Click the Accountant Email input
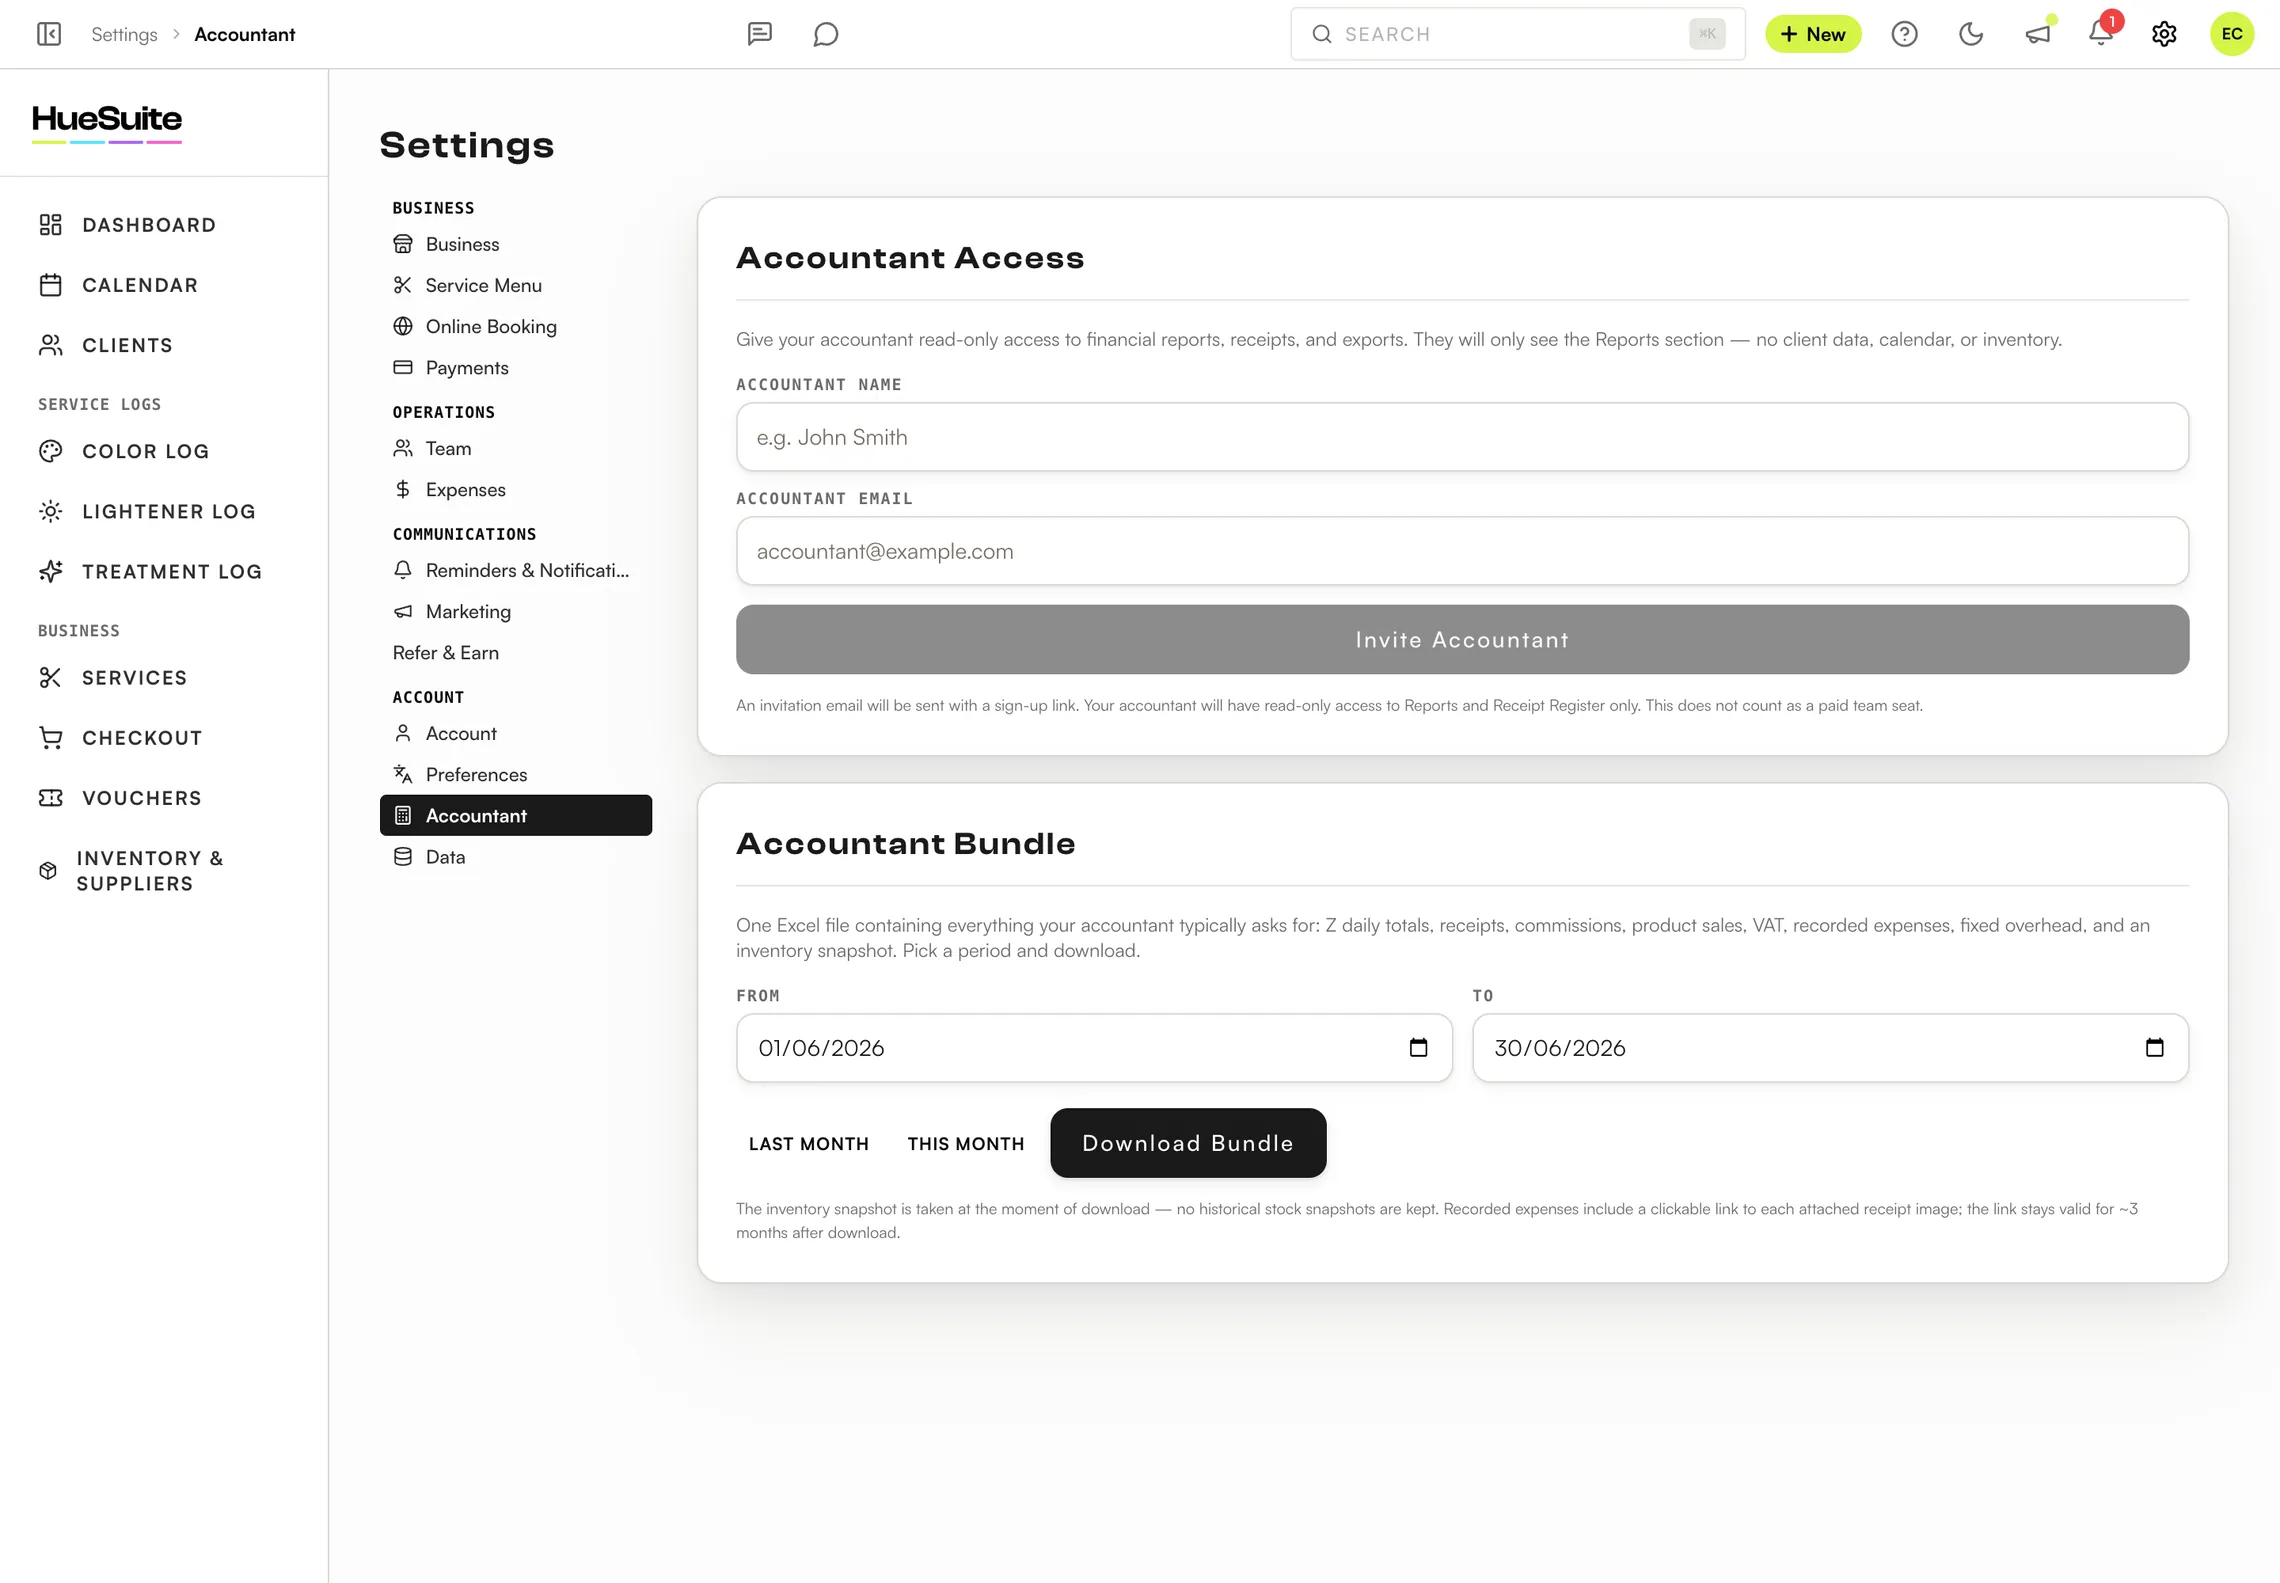Viewport: 2280px width, 1583px height. pos(1462,551)
